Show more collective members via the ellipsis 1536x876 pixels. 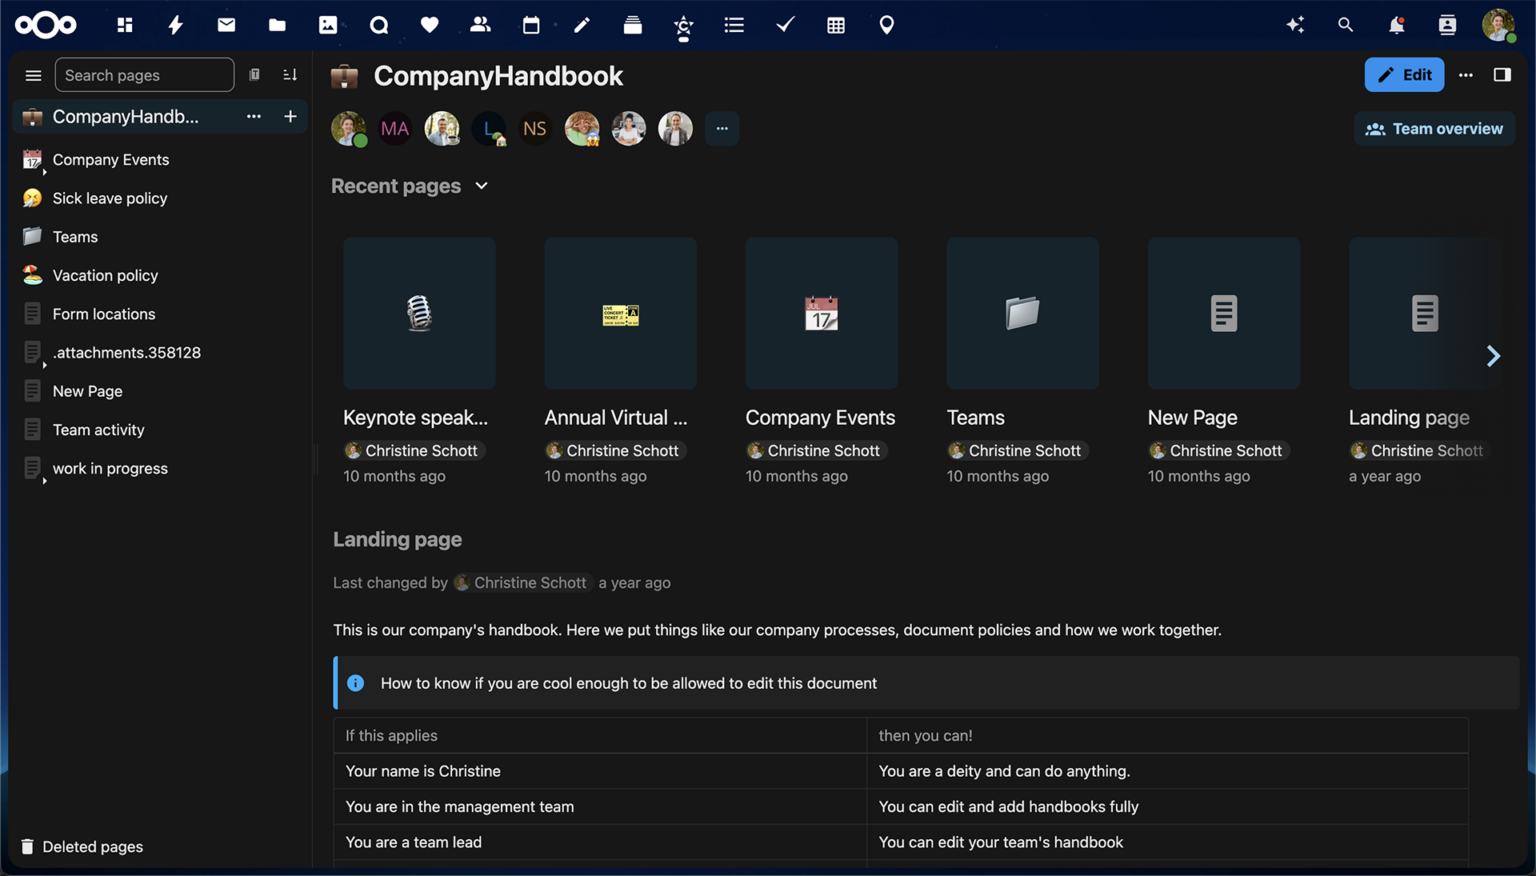click(722, 128)
